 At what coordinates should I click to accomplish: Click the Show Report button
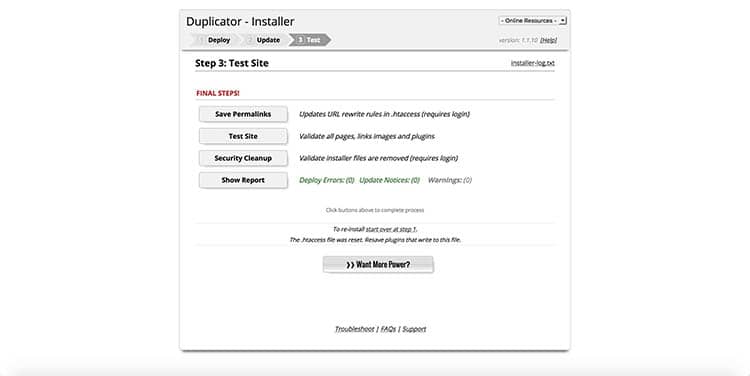coord(243,180)
